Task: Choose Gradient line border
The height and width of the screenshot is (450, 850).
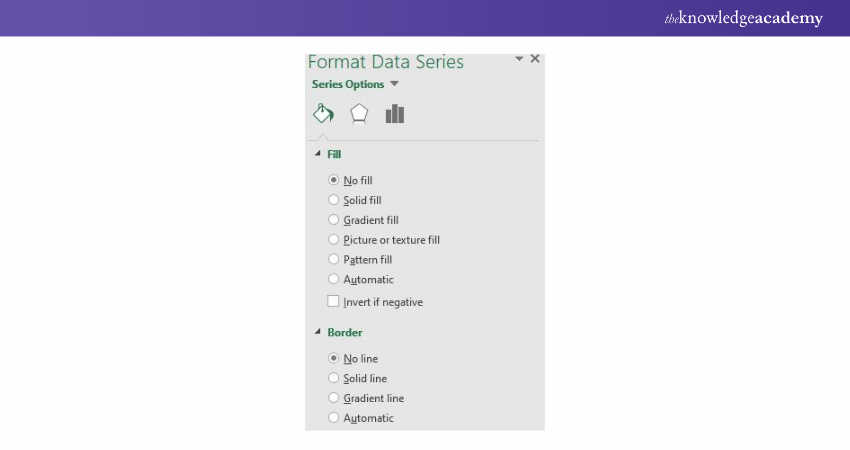Action: [x=334, y=398]
